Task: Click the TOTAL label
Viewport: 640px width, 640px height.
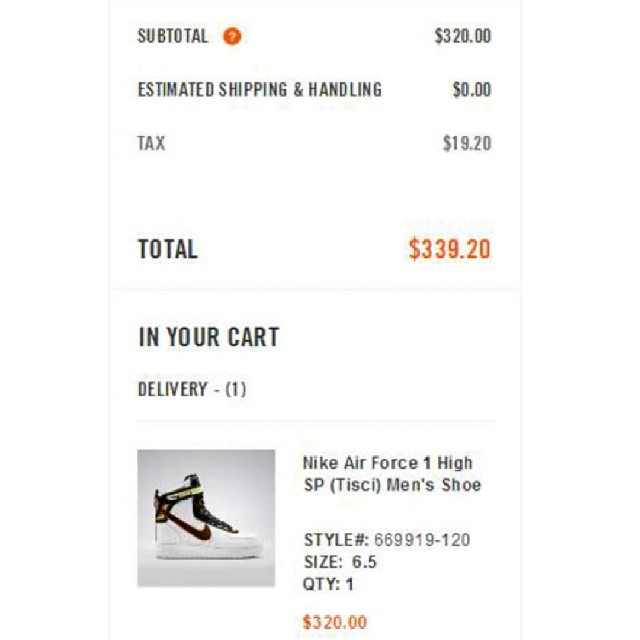Action: pos(168,249)
